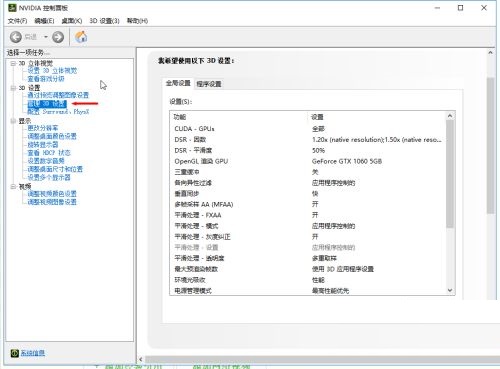500x369 pixels.
Task: Click the right panel vertical scrollbar thumb
Action: (x=490, y=146)
